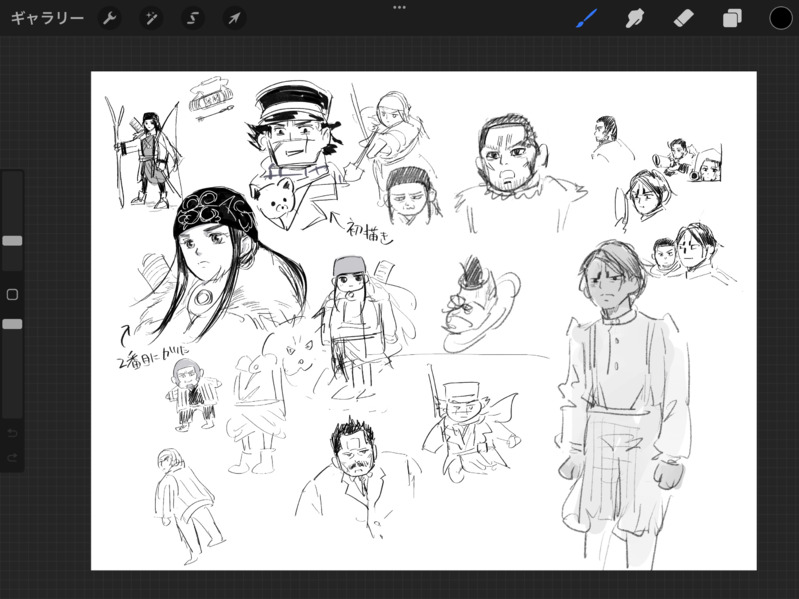Screen dimensions: 799x599
Task: Return to the ギャラリー gallery
Action: (x=47, y=19)
